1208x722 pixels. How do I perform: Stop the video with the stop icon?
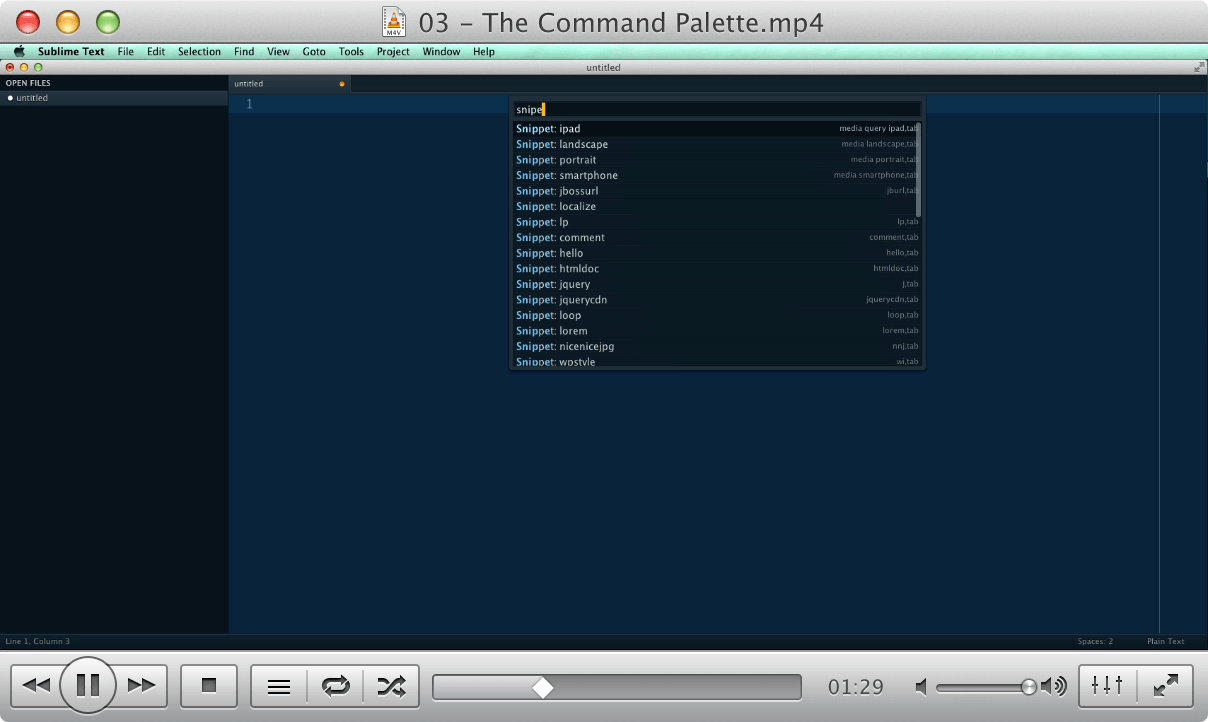point(208,685)
